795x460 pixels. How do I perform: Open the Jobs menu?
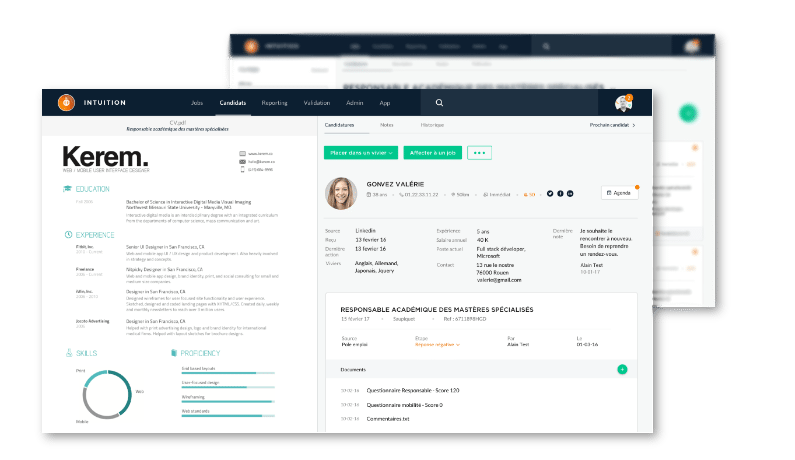(x=197, y=103)
